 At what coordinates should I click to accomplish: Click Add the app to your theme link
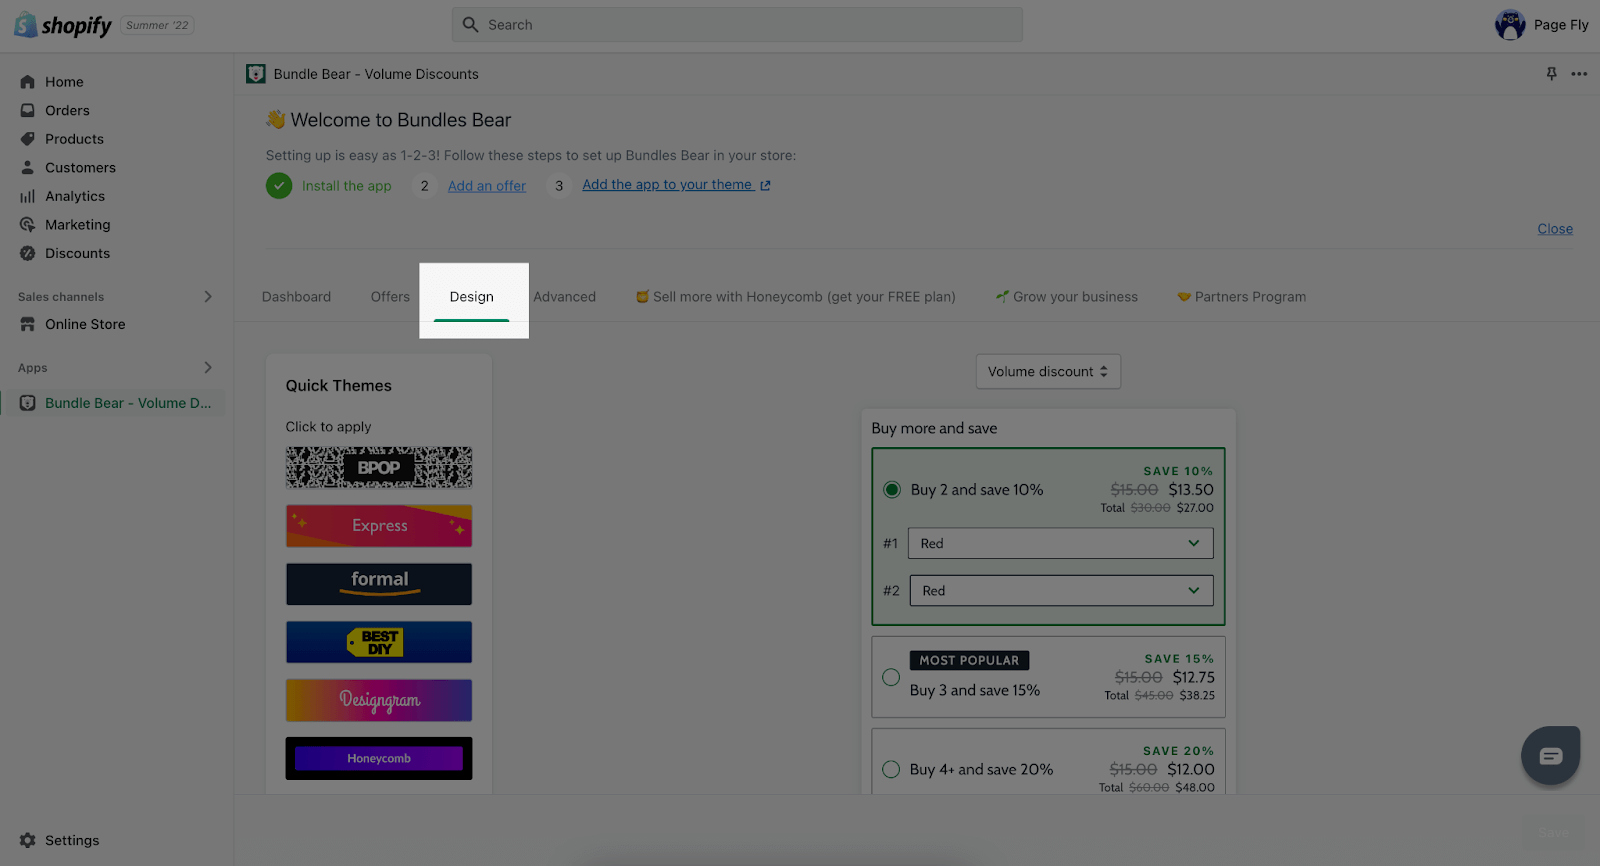[668, 185]
